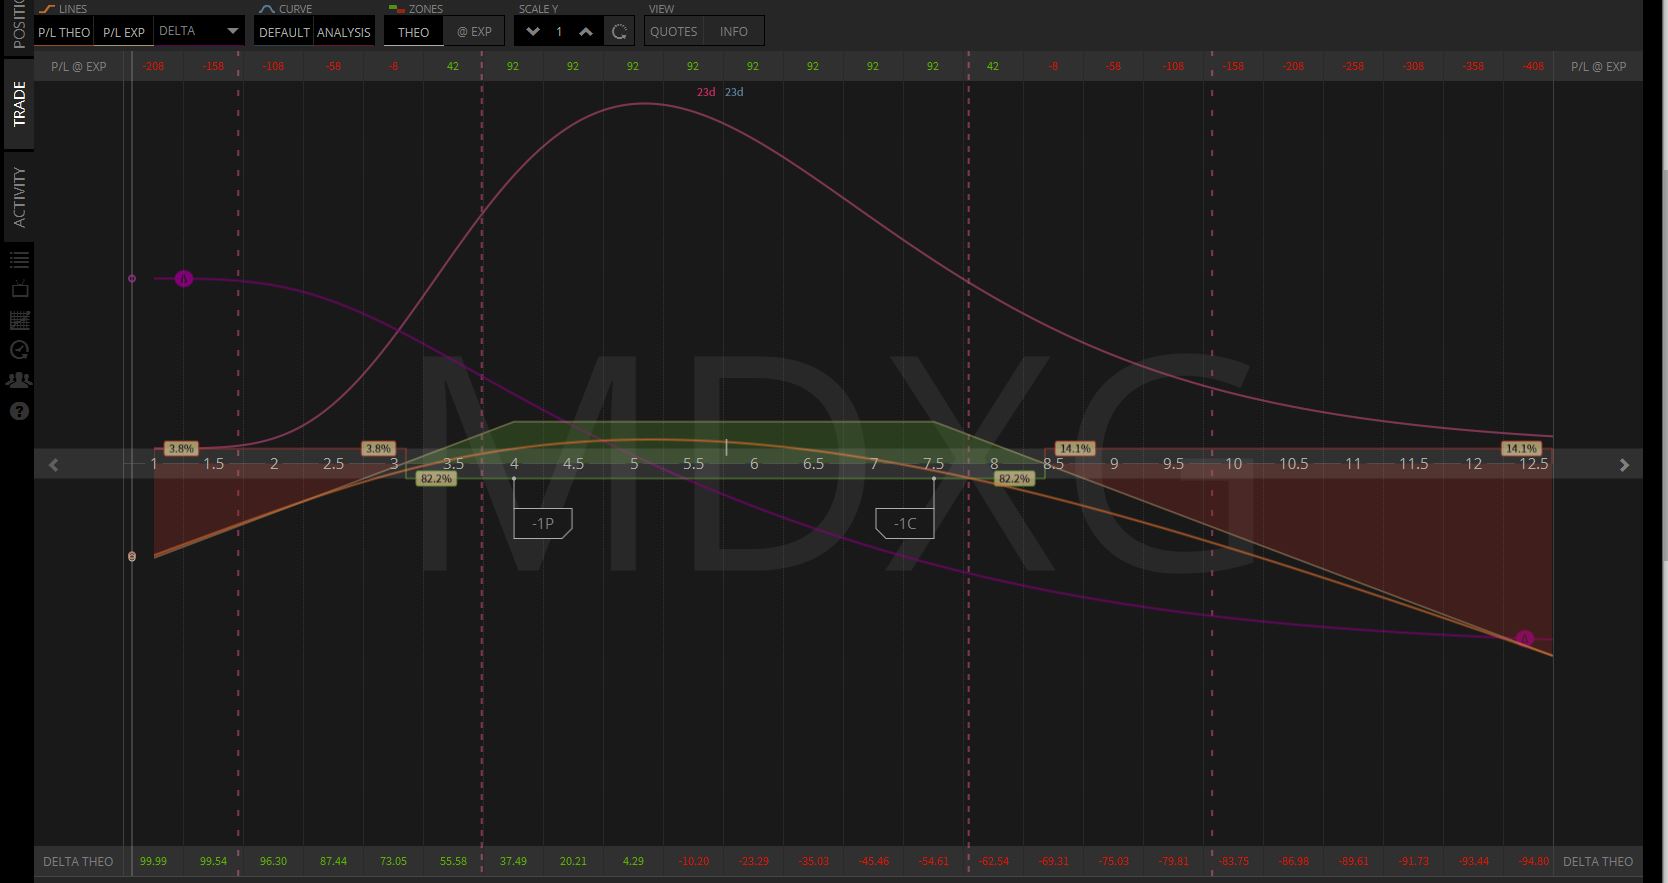Click the 7.5 strike on price axis
The width and height of the screenshot is (1668, 883).
coord(933,464)
